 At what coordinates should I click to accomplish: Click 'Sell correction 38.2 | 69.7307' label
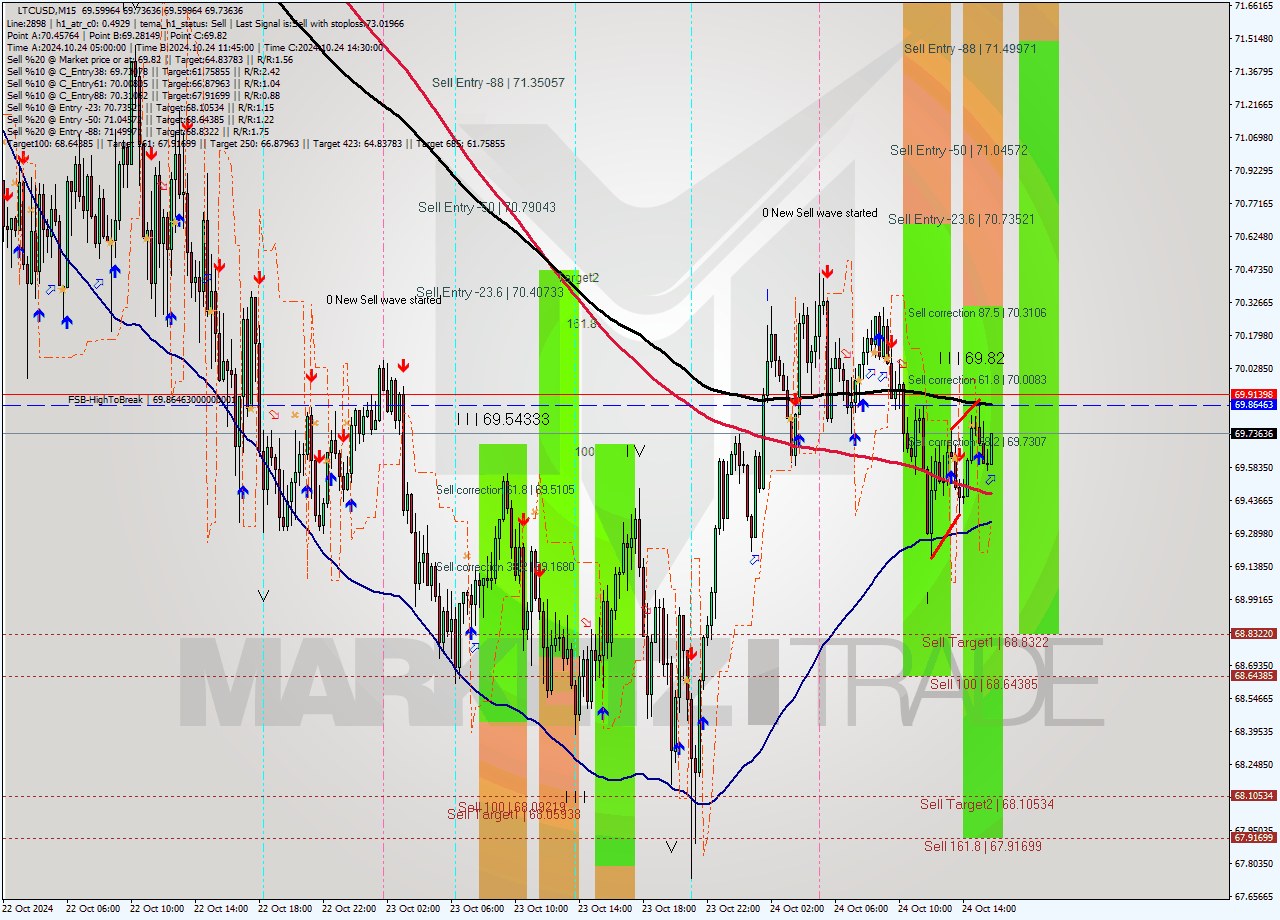point(977,441)
